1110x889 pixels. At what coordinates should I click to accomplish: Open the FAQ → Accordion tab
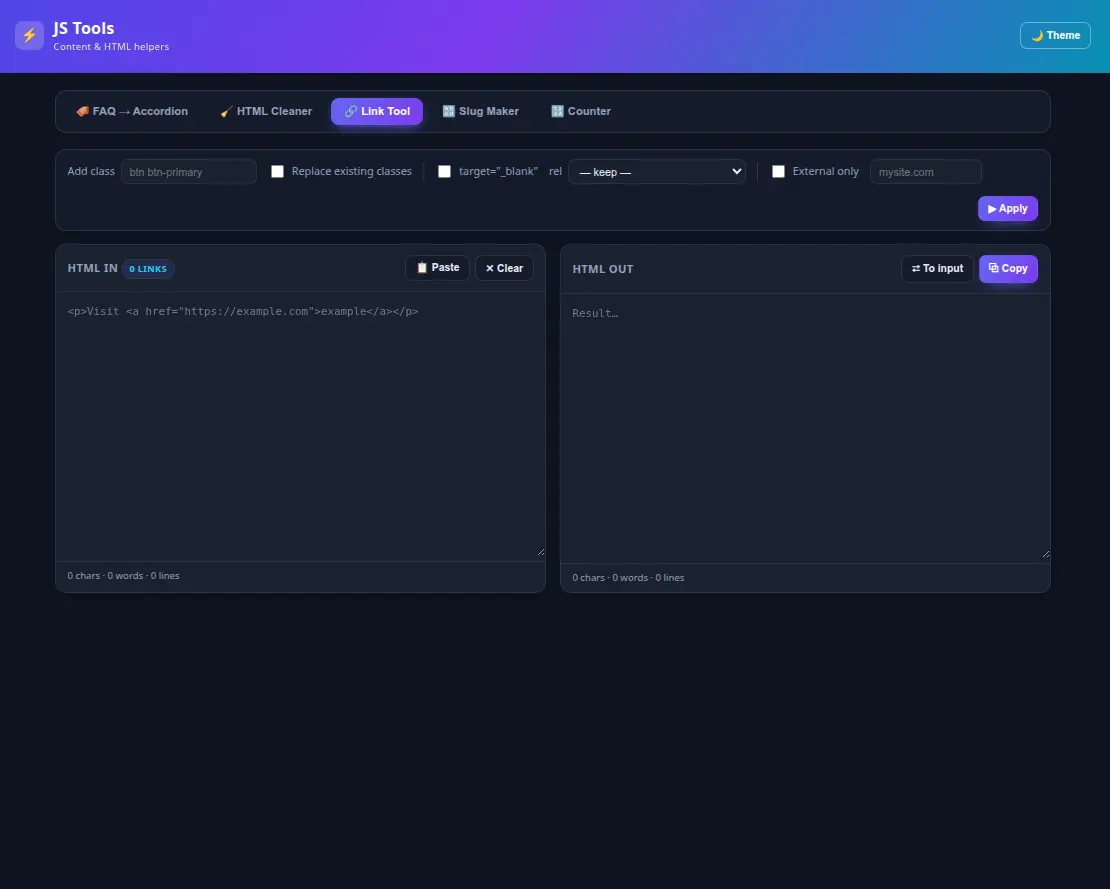(132, 111)
